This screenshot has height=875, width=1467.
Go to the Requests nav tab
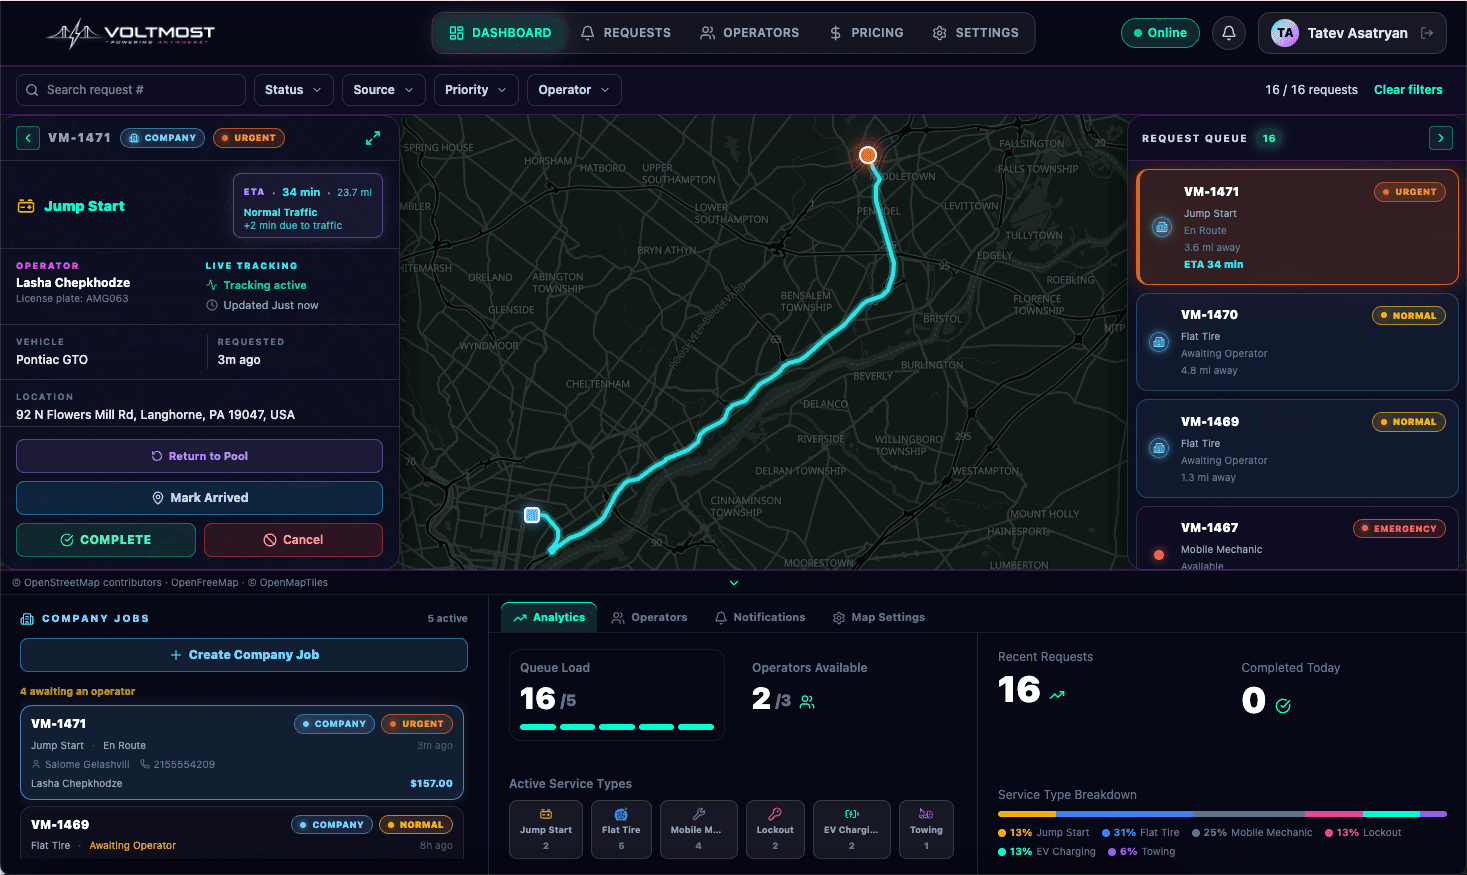[626, 33]
